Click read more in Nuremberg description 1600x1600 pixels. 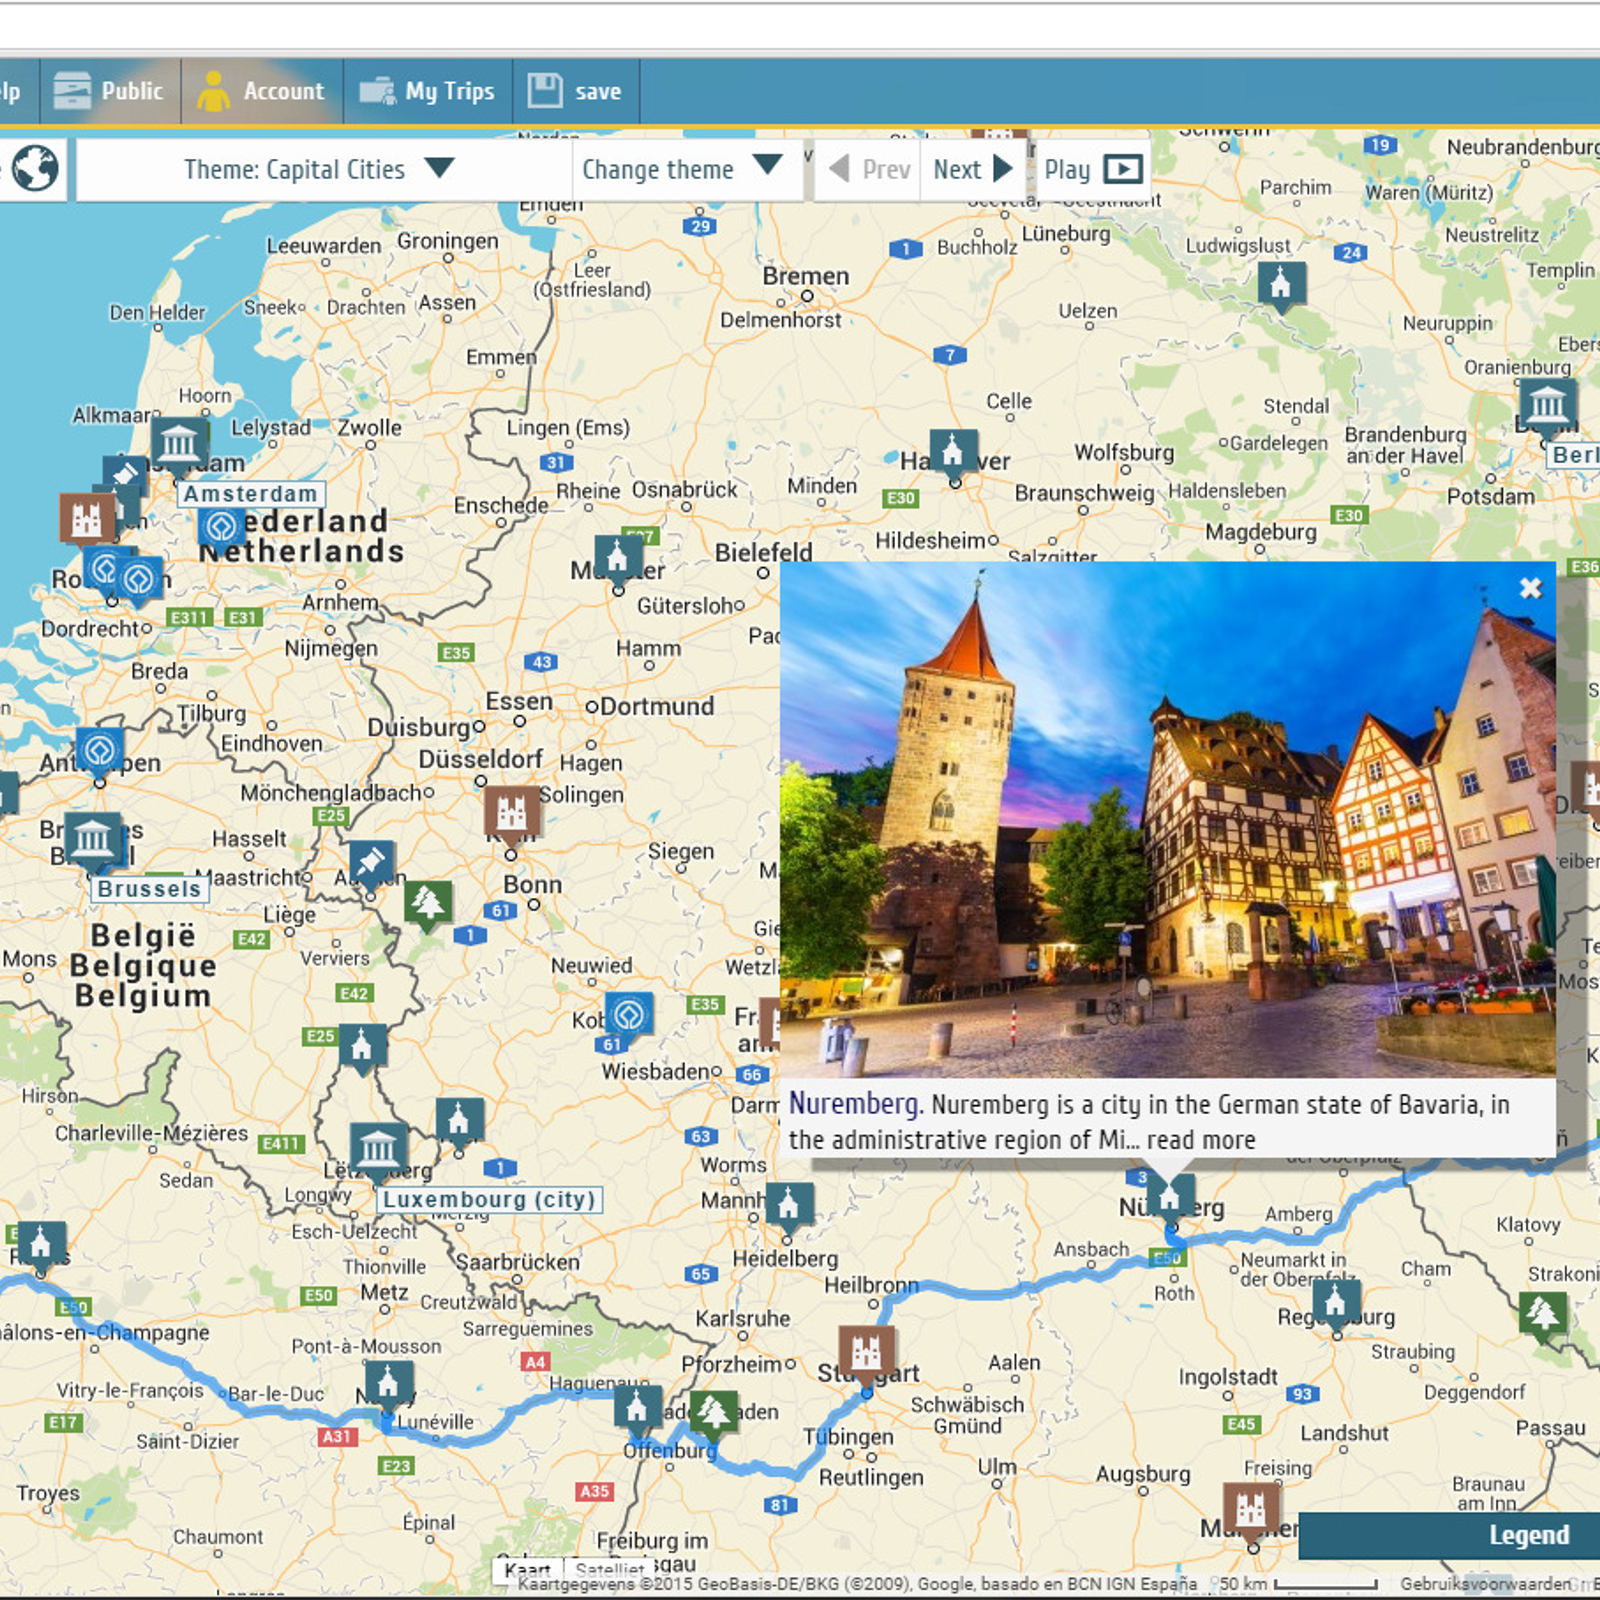[1200, 1140]
